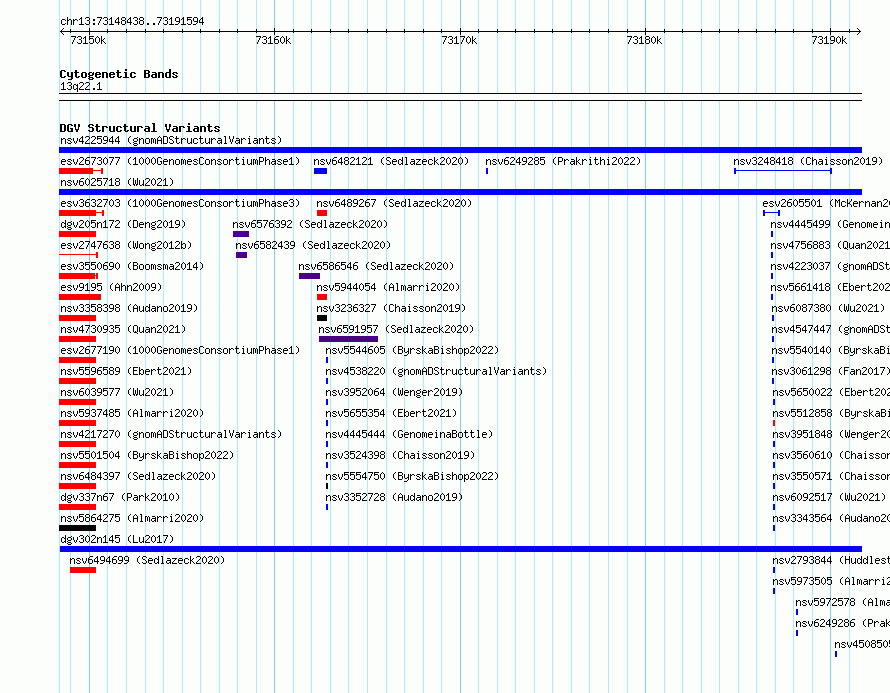Click the left arrow of the ruler
The width and height of the screenshot is (890, 693).
click(62, 32)
